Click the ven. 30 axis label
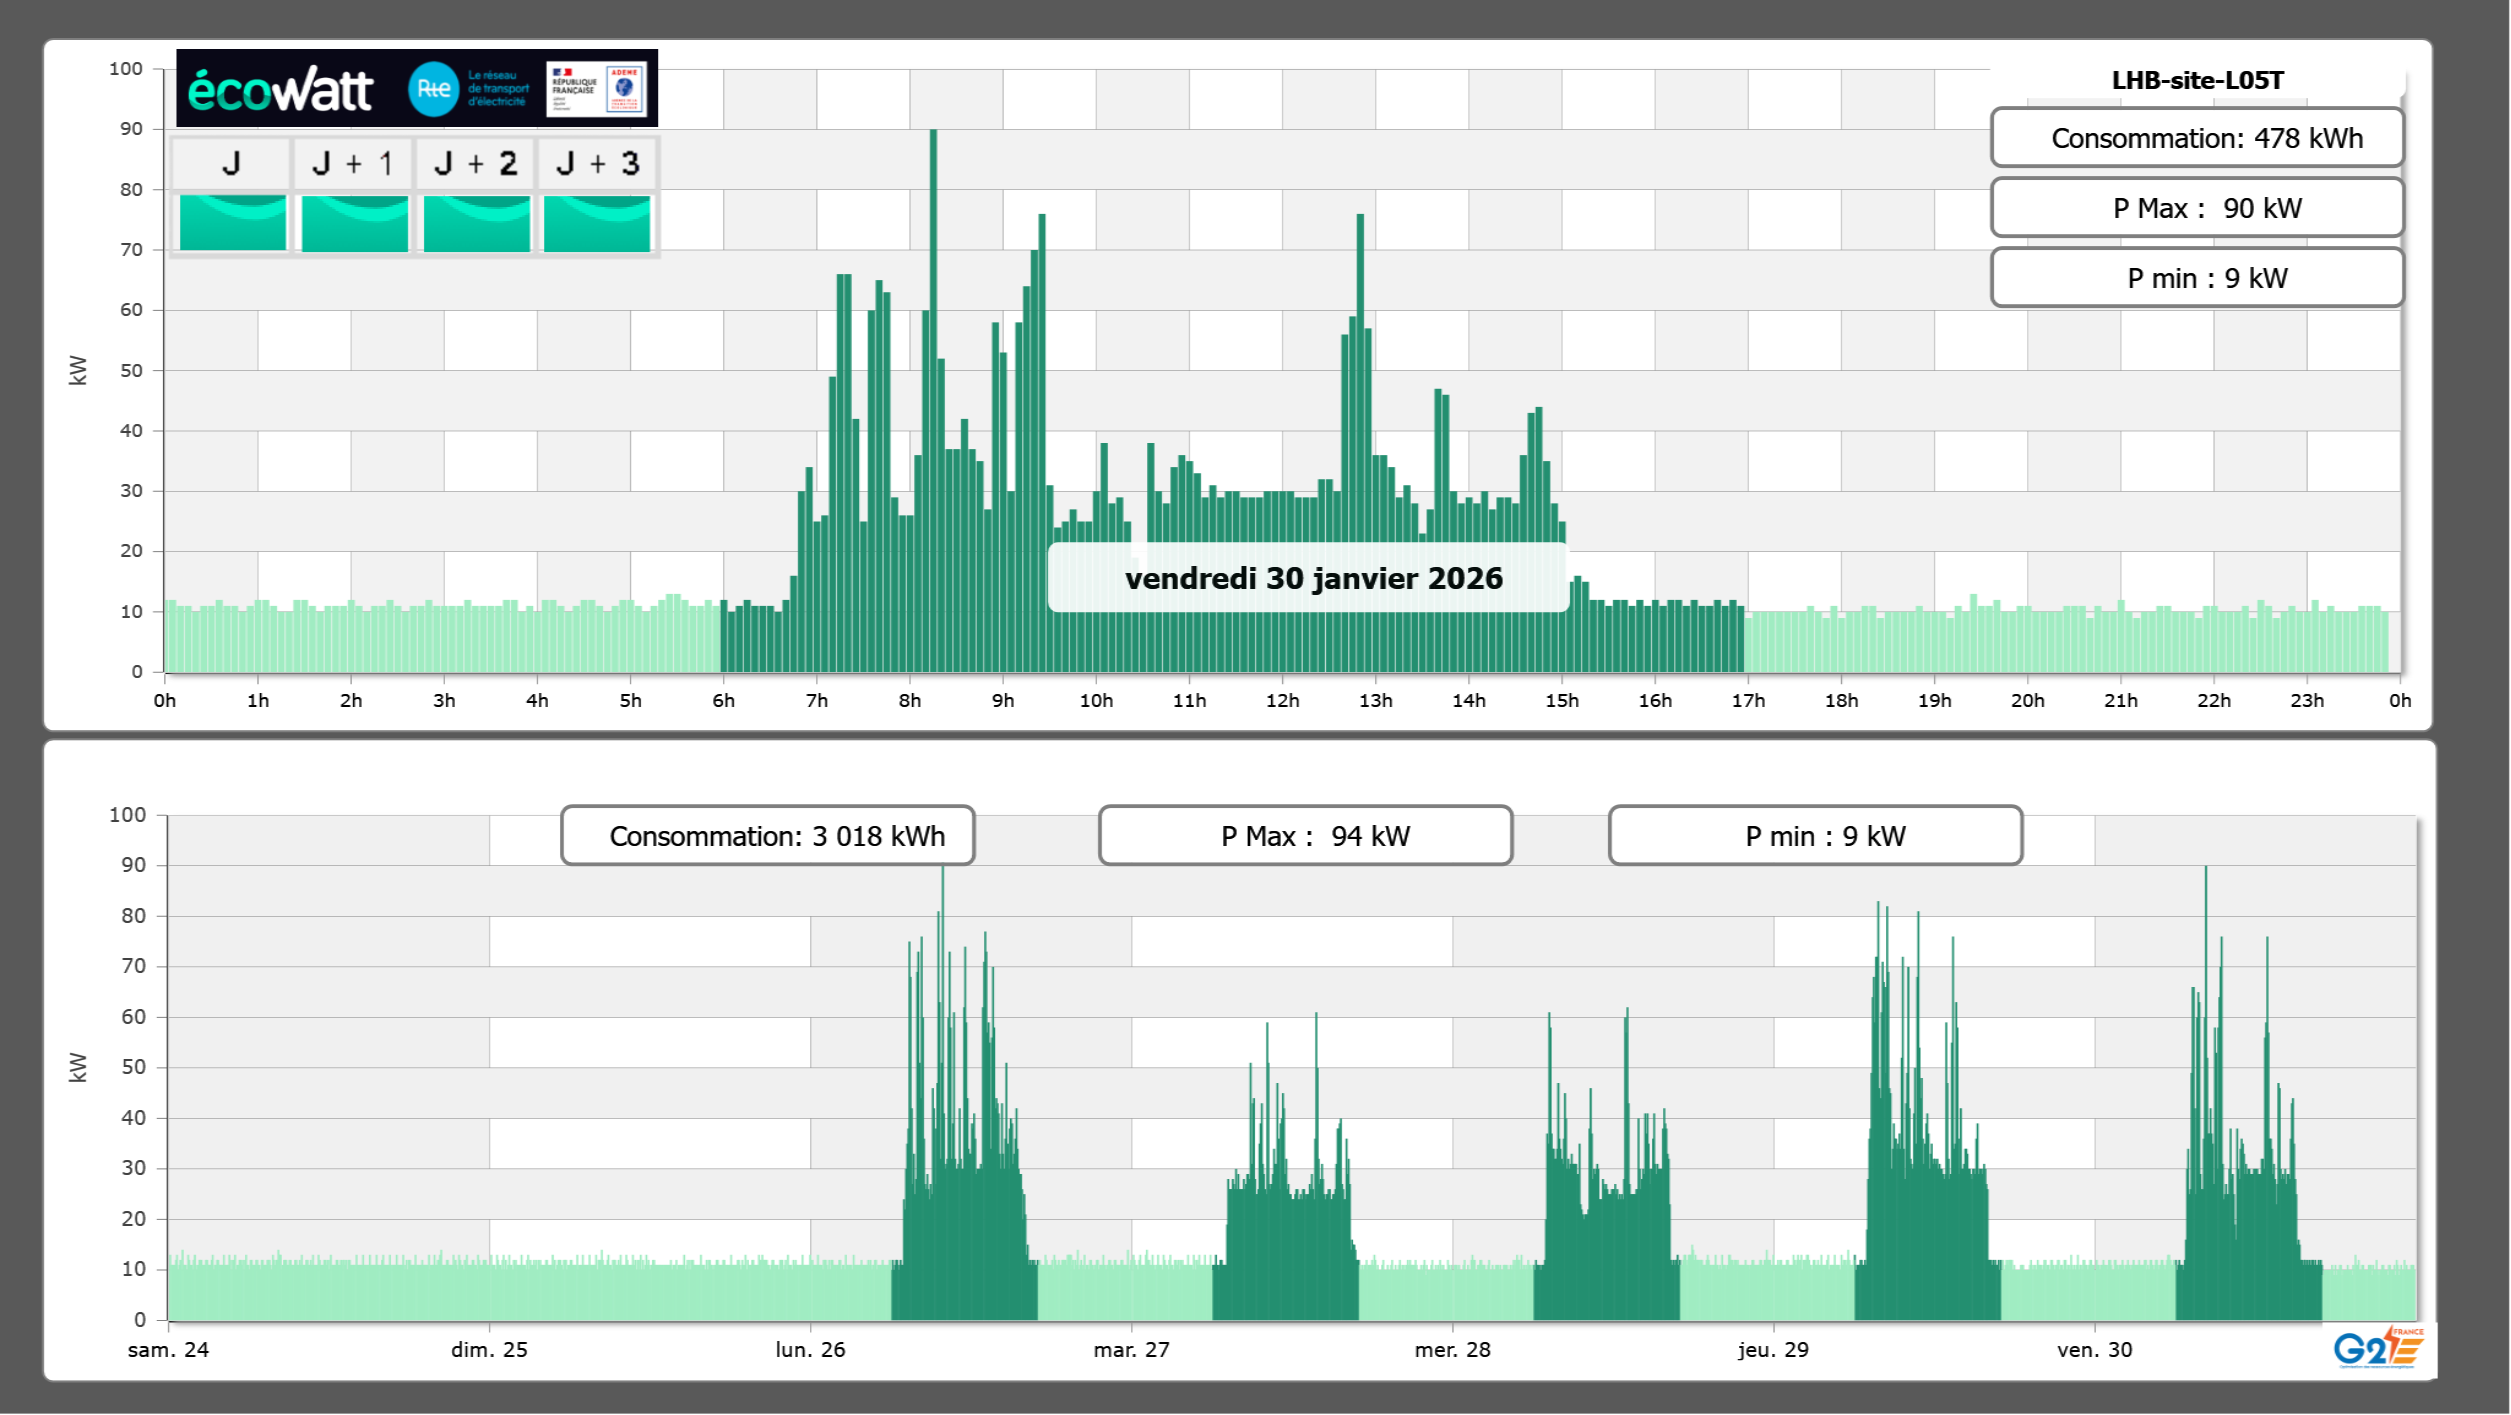 pos(2094,1349)
